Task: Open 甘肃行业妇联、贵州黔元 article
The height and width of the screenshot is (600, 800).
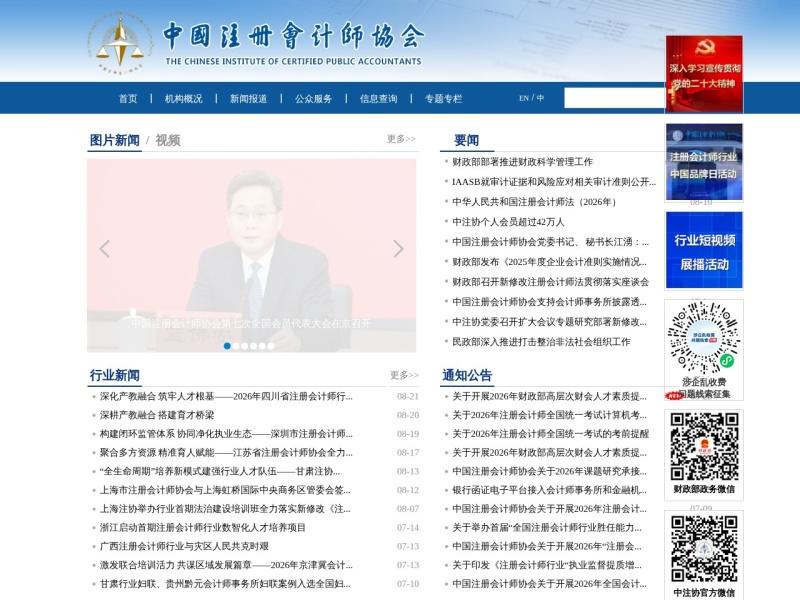Action: (225, 584)
